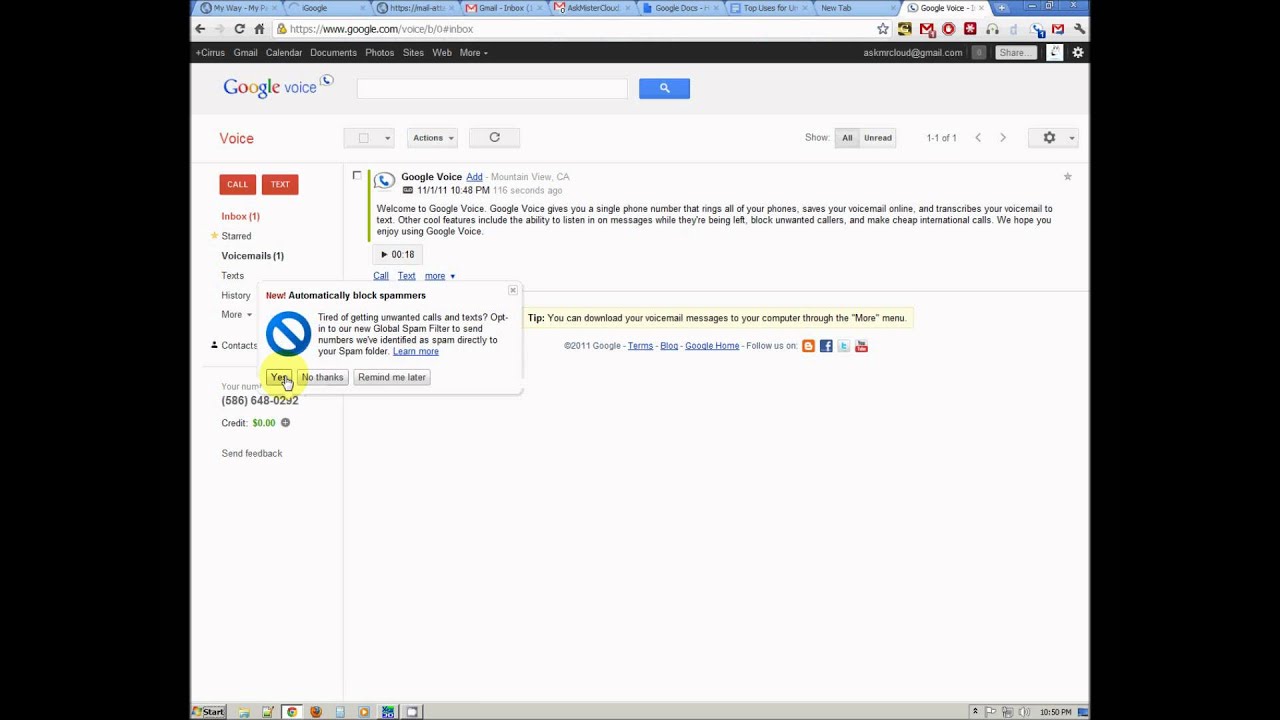Viewport: 1280px width, 720px height.
Task: Reload the browser page
Action: [239, 29]
